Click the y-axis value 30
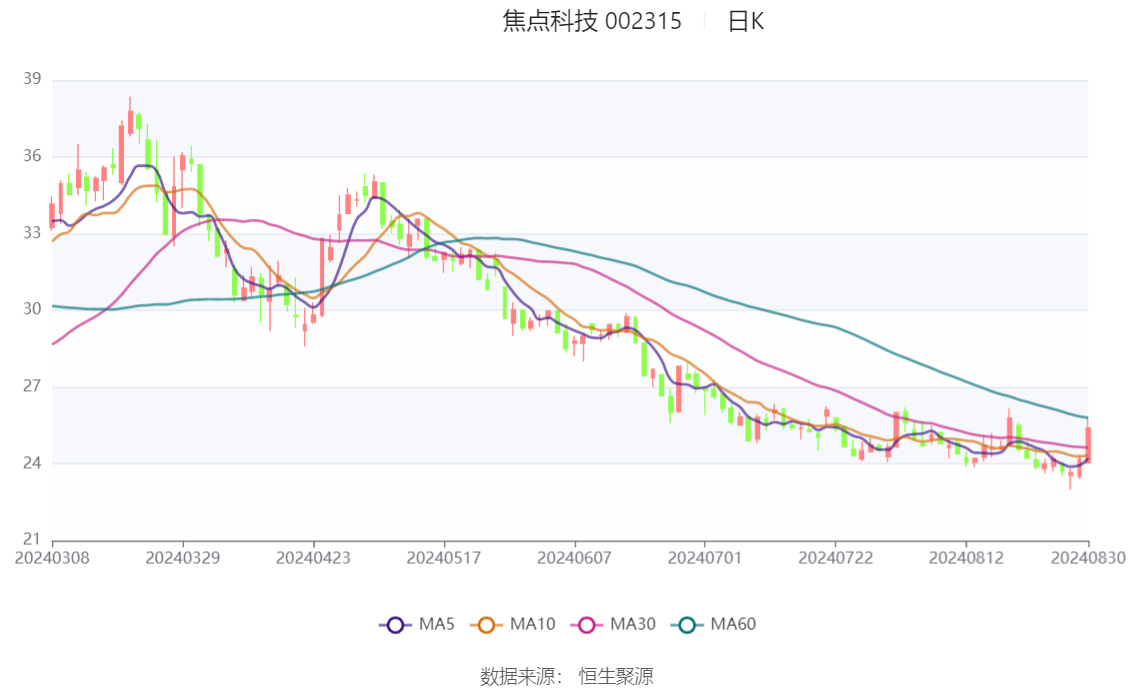This screenshot has height=689, width=1134. (x=32, y=309)
